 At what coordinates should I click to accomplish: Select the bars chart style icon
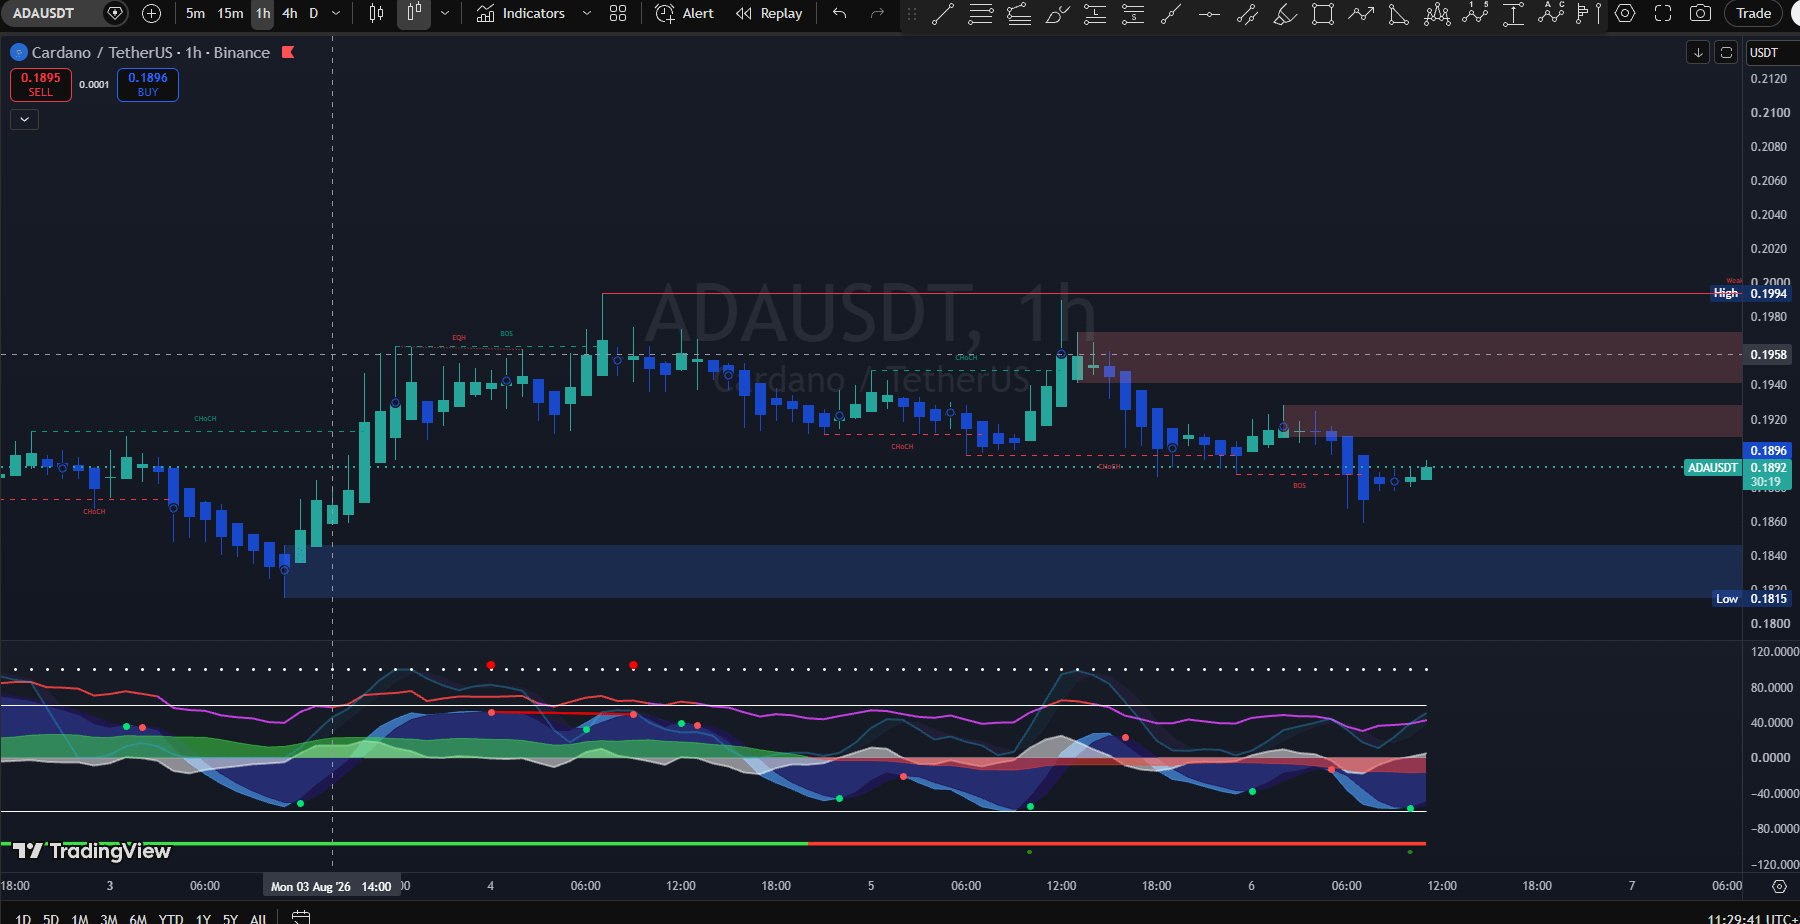pyautogui.click(x=376, y=13)
